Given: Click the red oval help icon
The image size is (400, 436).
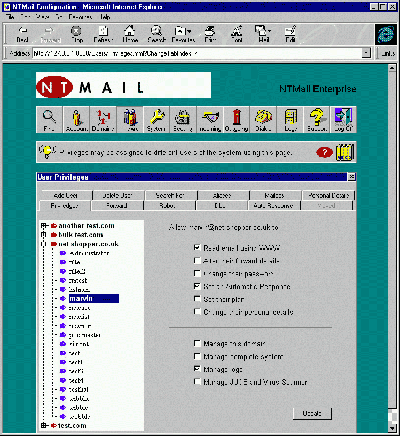Looking at the screenshot, I should 324,153.
